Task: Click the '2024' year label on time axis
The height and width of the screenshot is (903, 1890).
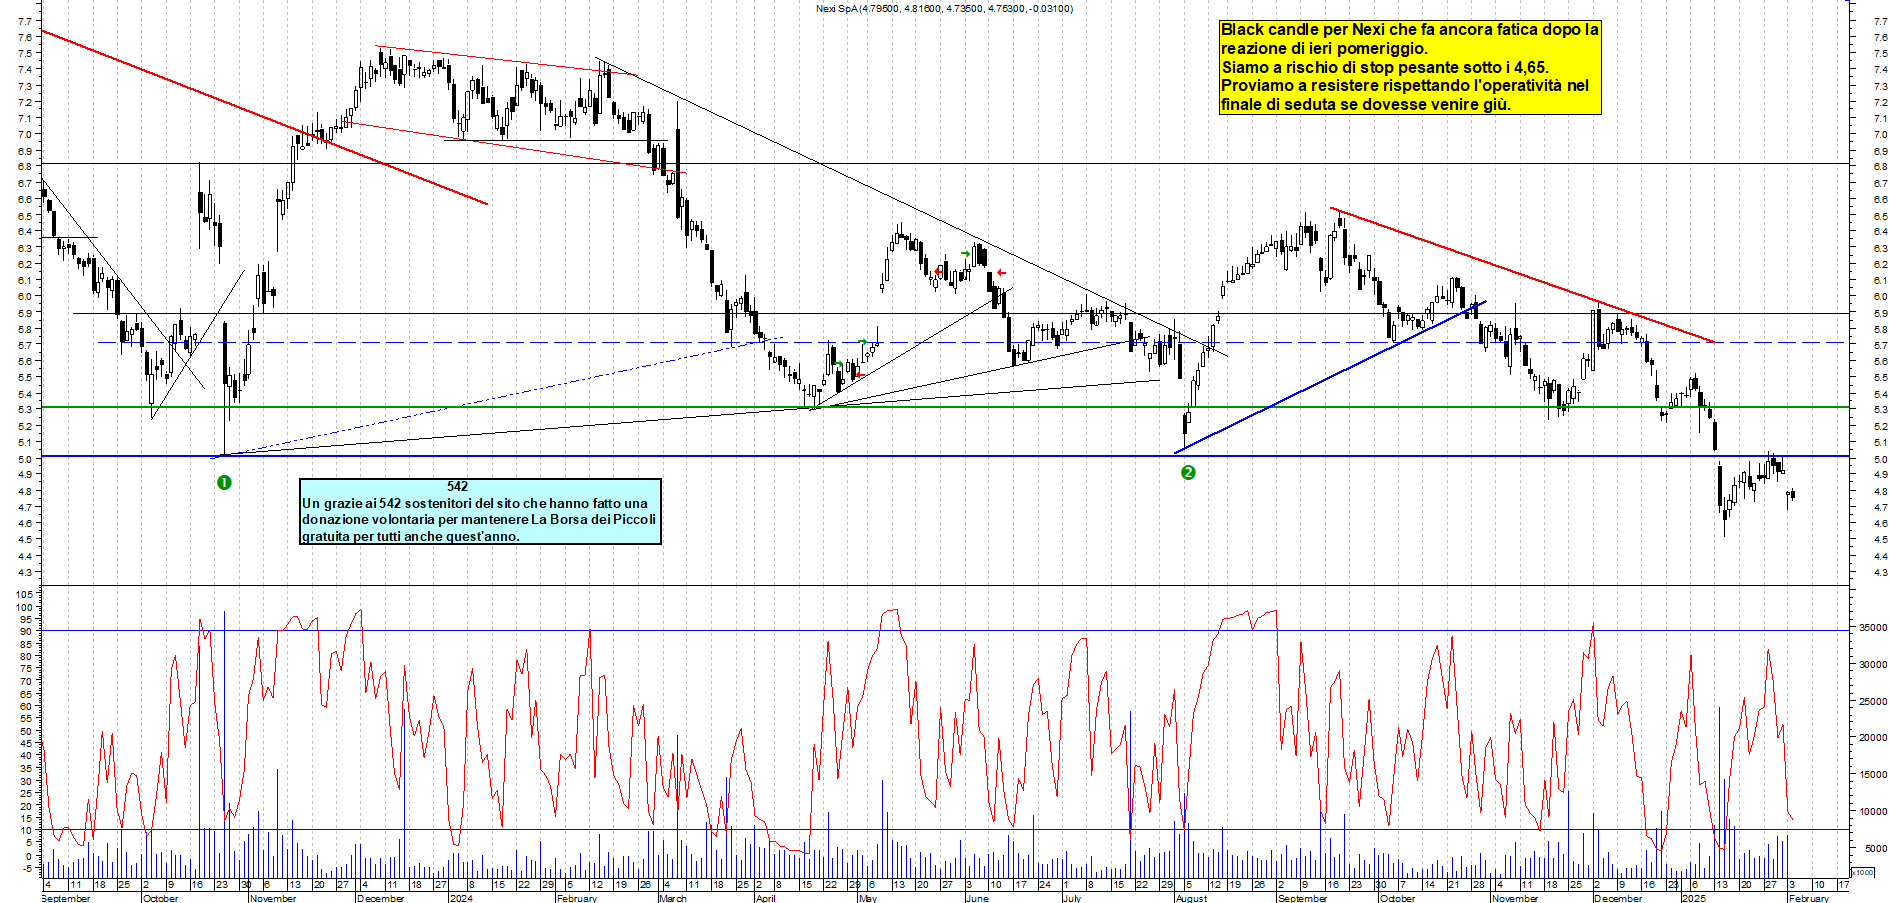Action: coord(461,898)
